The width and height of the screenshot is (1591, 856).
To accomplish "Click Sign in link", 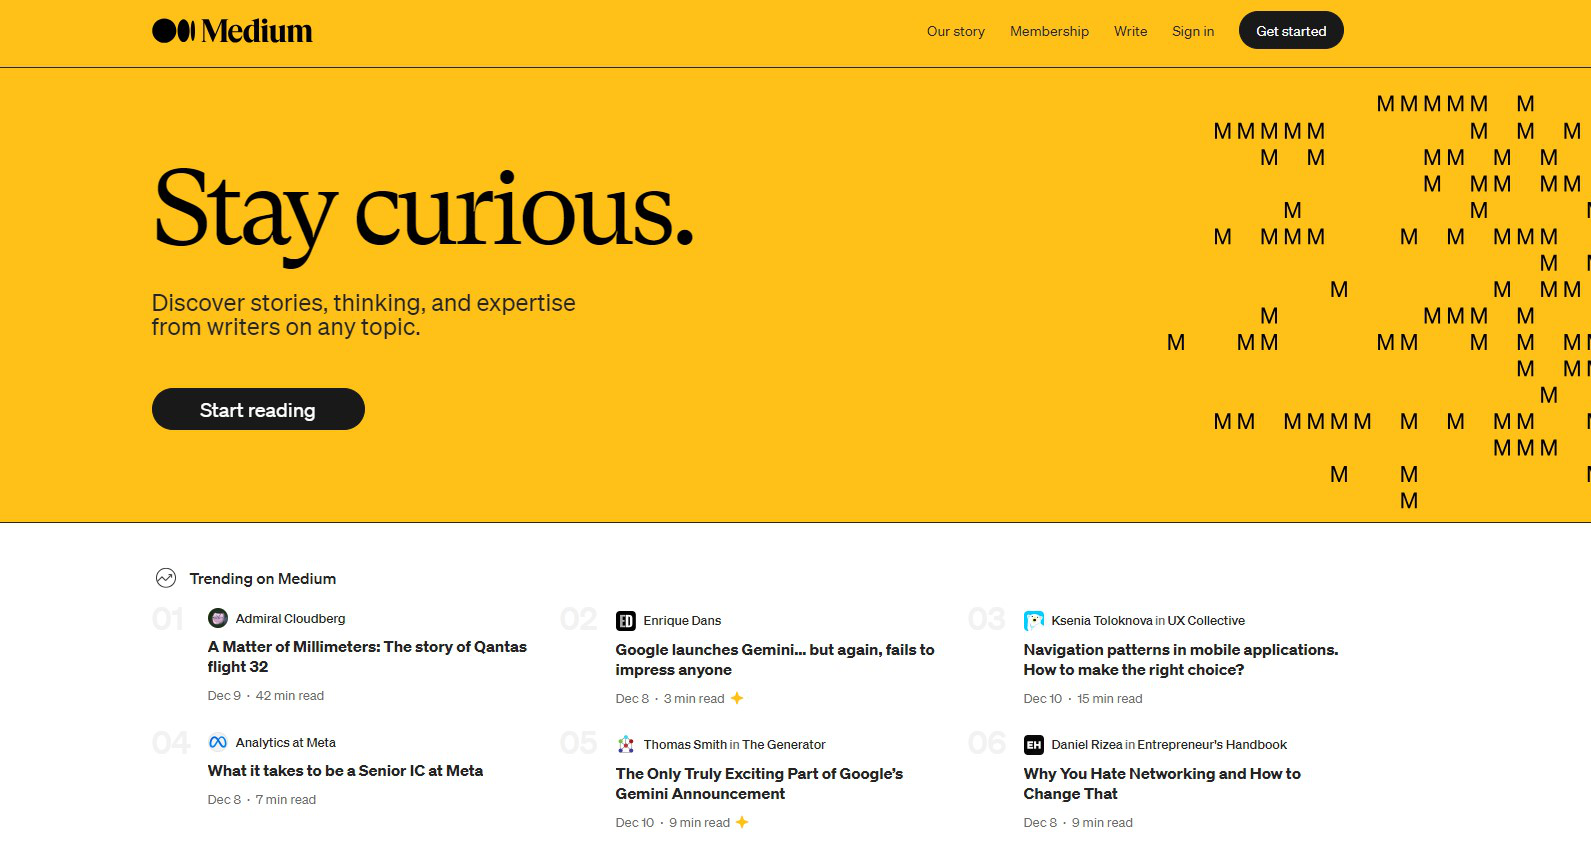I will (x=1193, y=31).
